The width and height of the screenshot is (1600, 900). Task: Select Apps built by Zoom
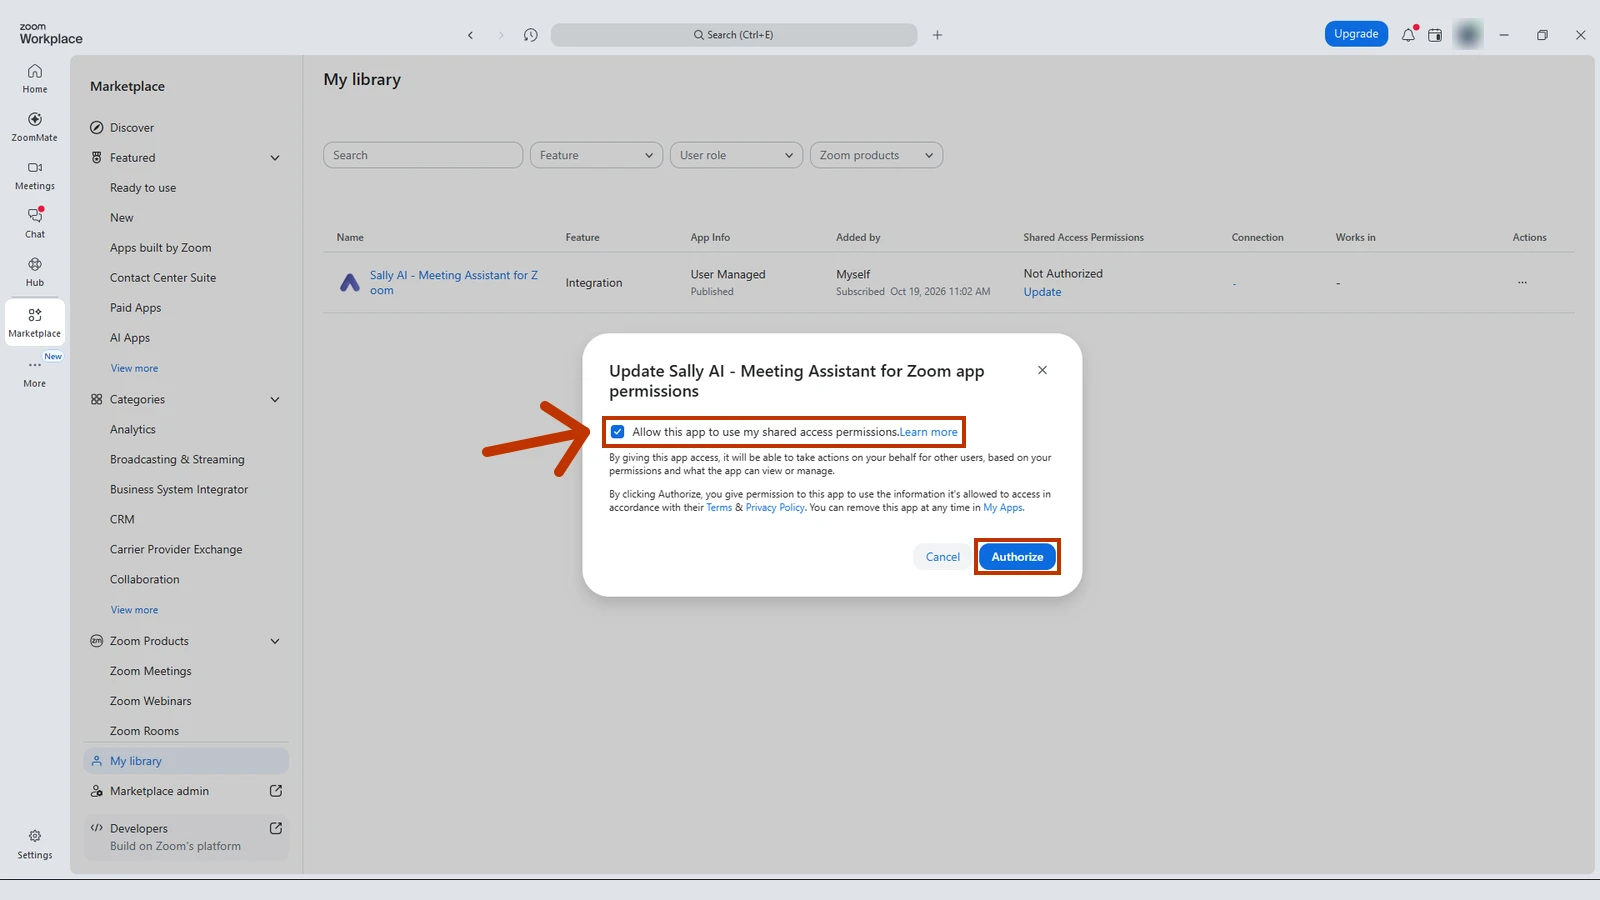(161, 248)
